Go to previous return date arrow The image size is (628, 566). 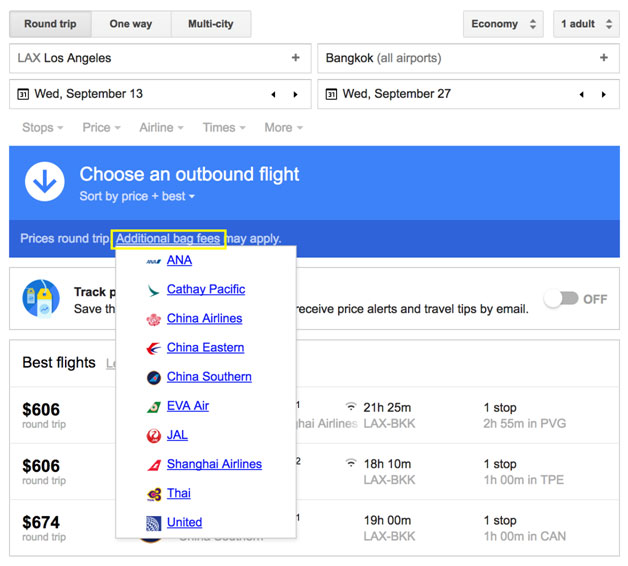click(582, 95)
